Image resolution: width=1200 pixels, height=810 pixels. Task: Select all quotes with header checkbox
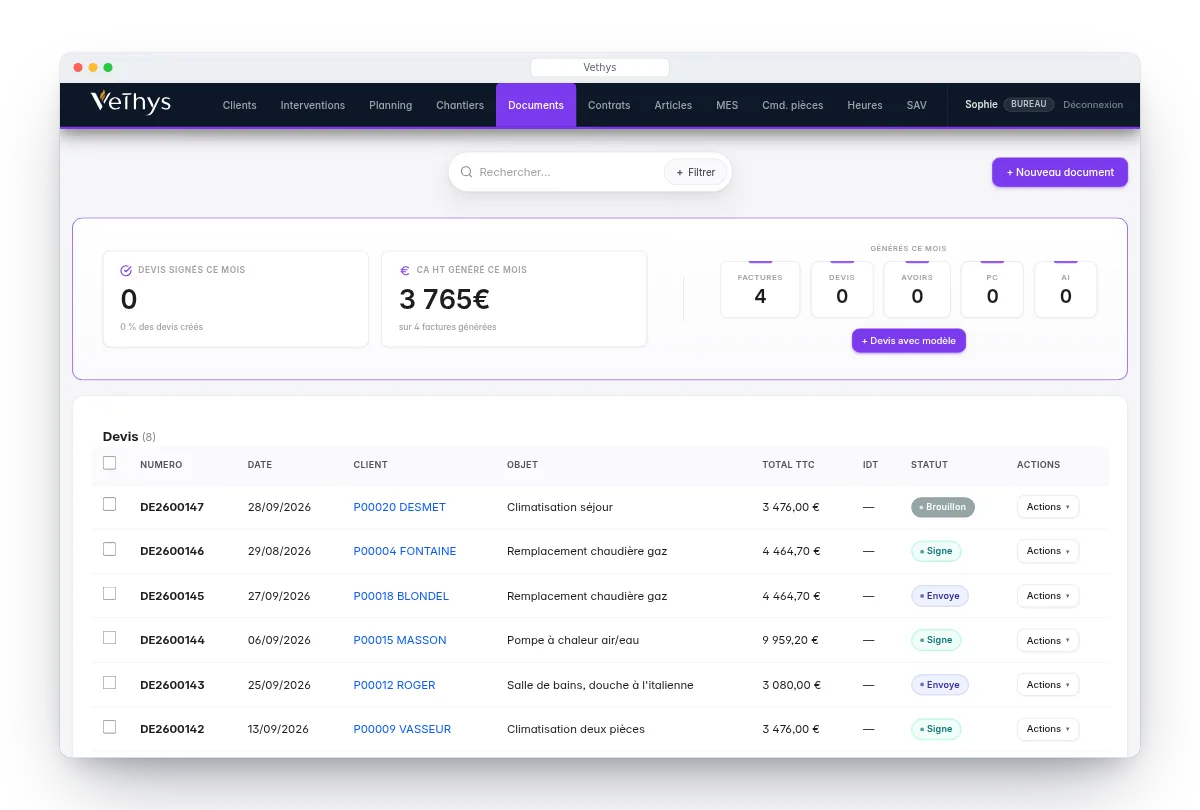[x=110, y=463]
